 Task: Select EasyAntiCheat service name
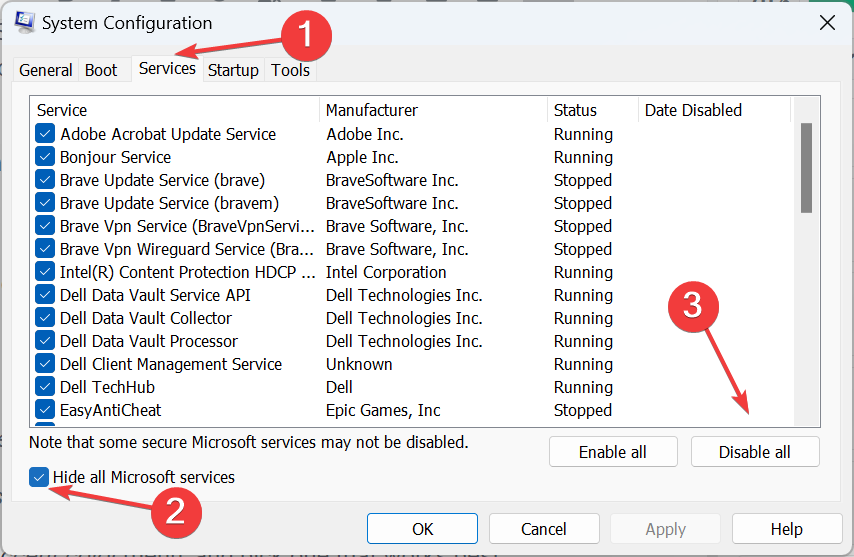click(111, 410)
